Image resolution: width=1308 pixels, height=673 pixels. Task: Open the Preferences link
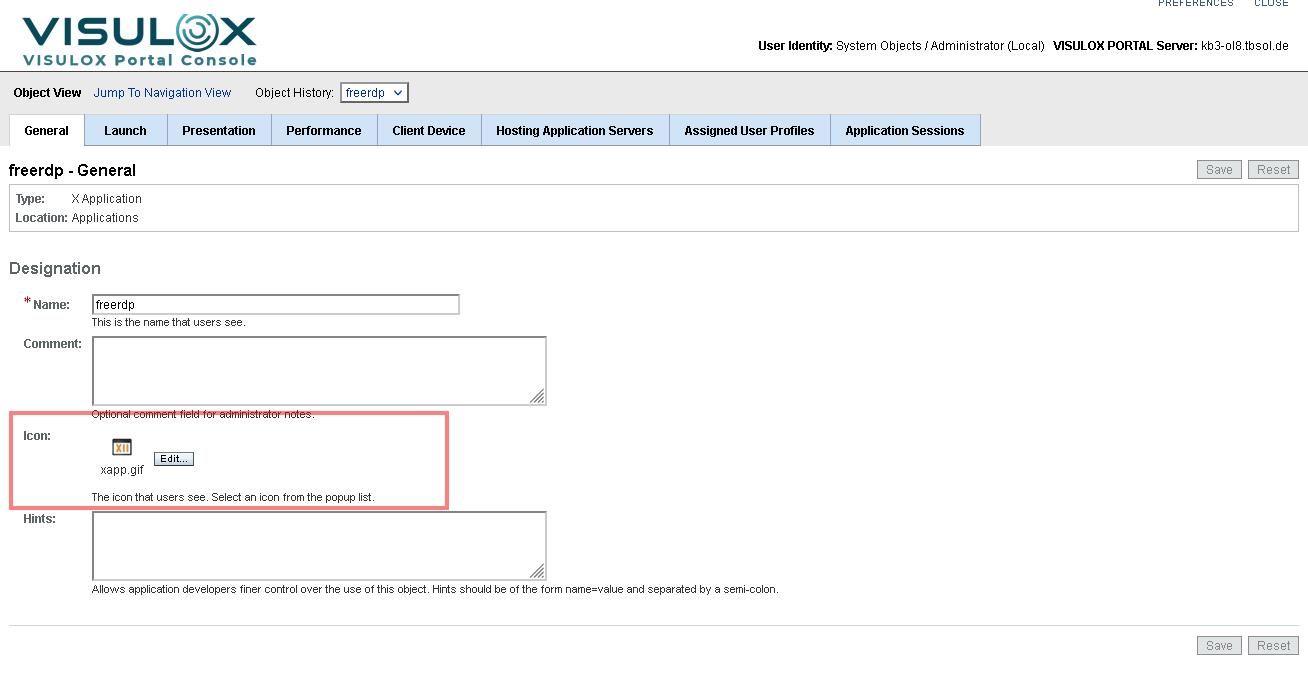tap(1195, 4)
